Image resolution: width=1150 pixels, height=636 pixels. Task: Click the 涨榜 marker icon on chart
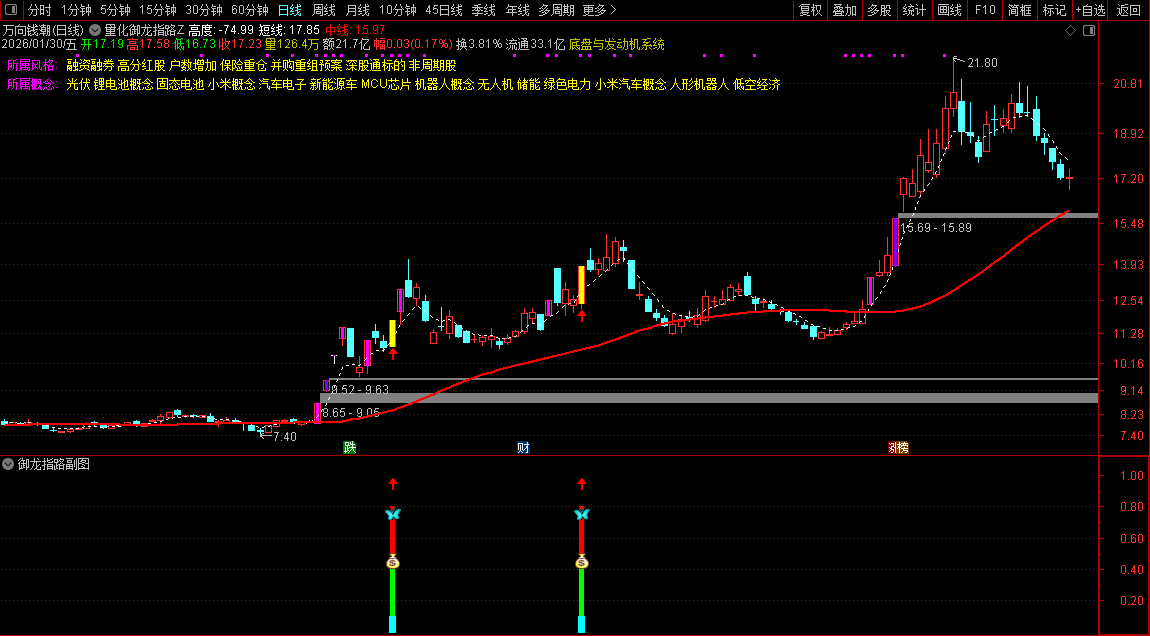coord(898,447)
